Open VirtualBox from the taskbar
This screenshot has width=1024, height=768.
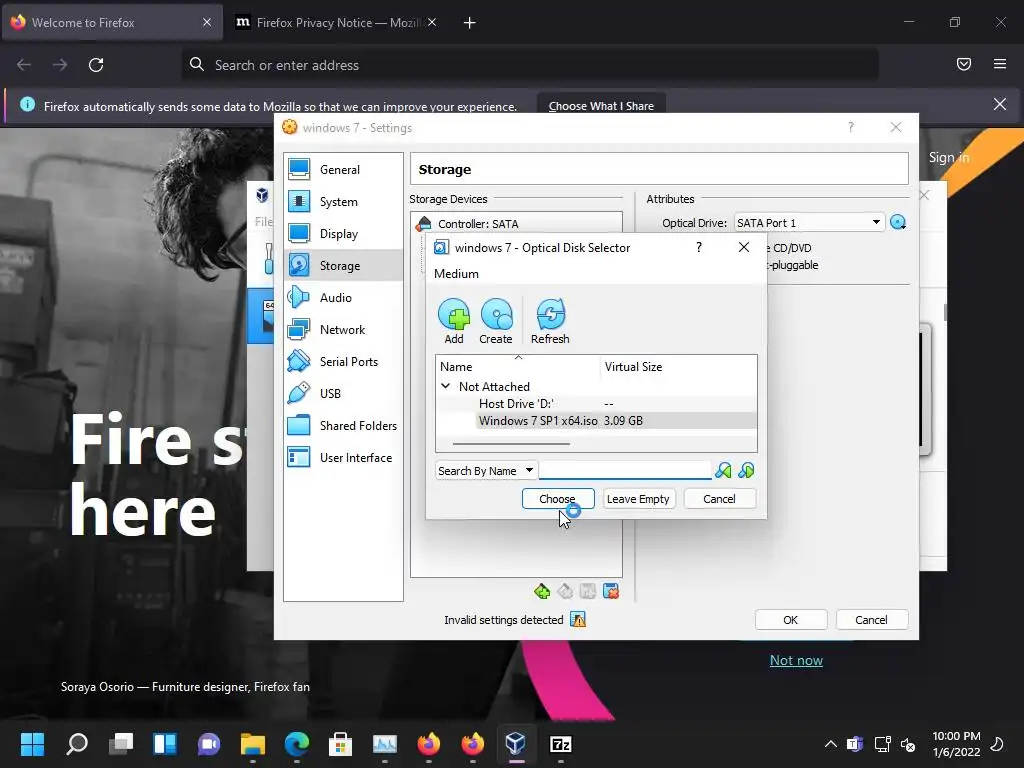[x=515, y=744]
